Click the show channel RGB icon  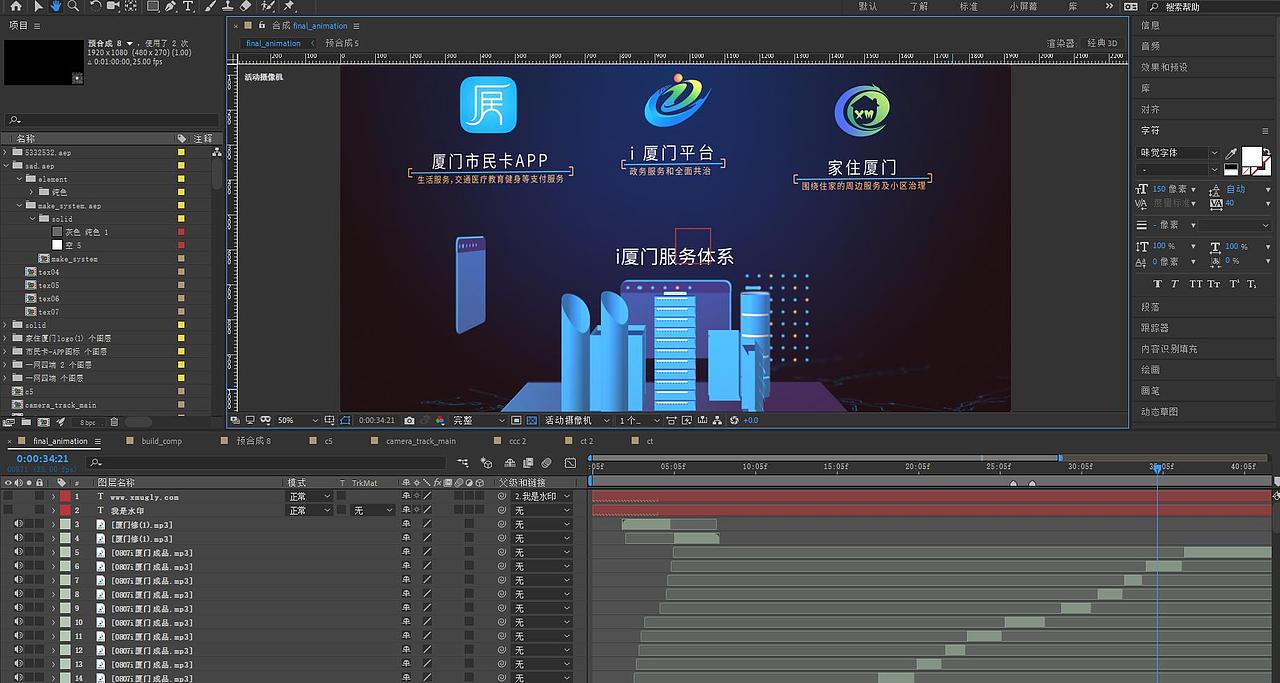pos(439,420)
